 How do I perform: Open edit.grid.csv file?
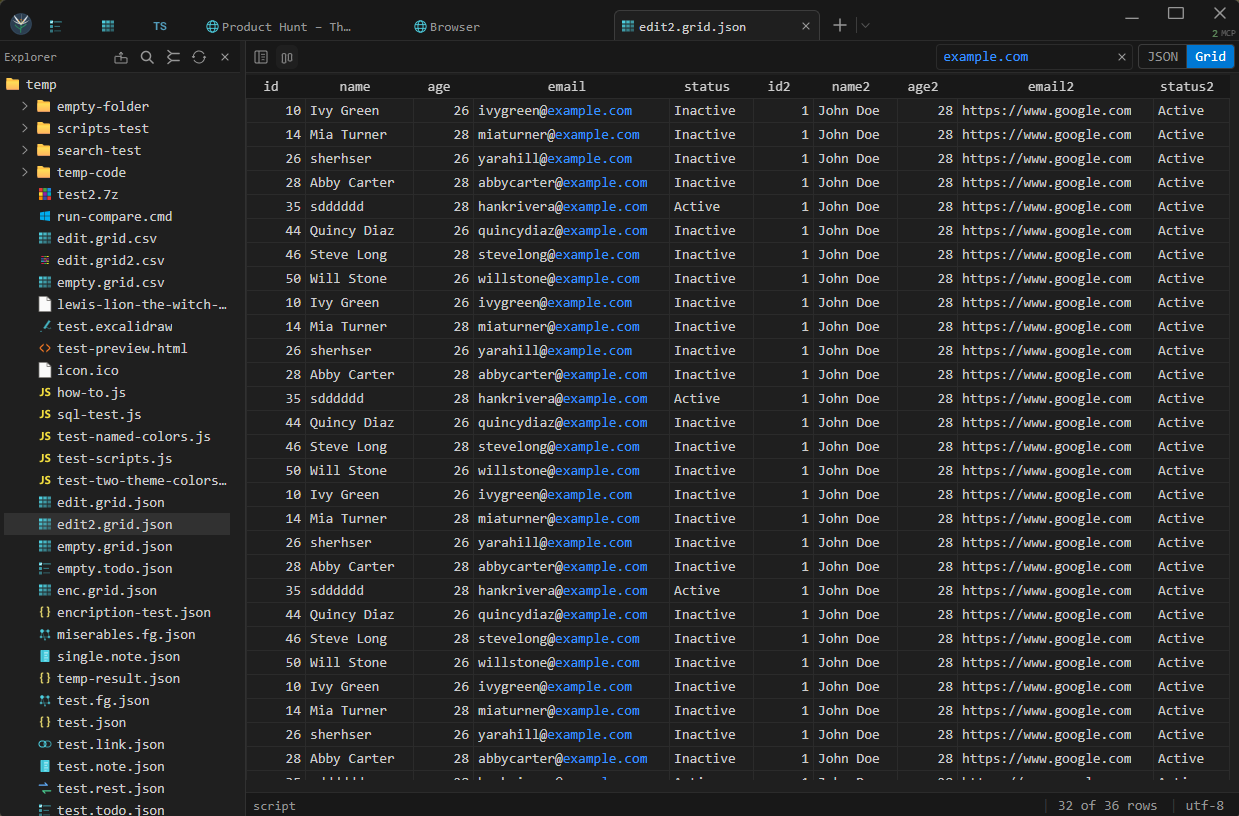click(117, 238)
